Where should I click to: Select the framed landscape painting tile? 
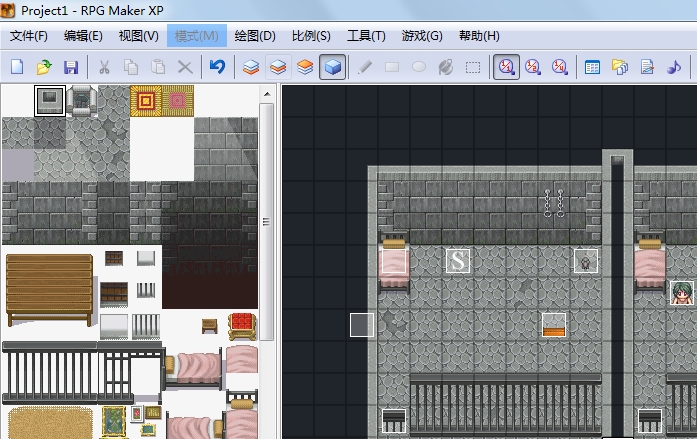point(113,421)
